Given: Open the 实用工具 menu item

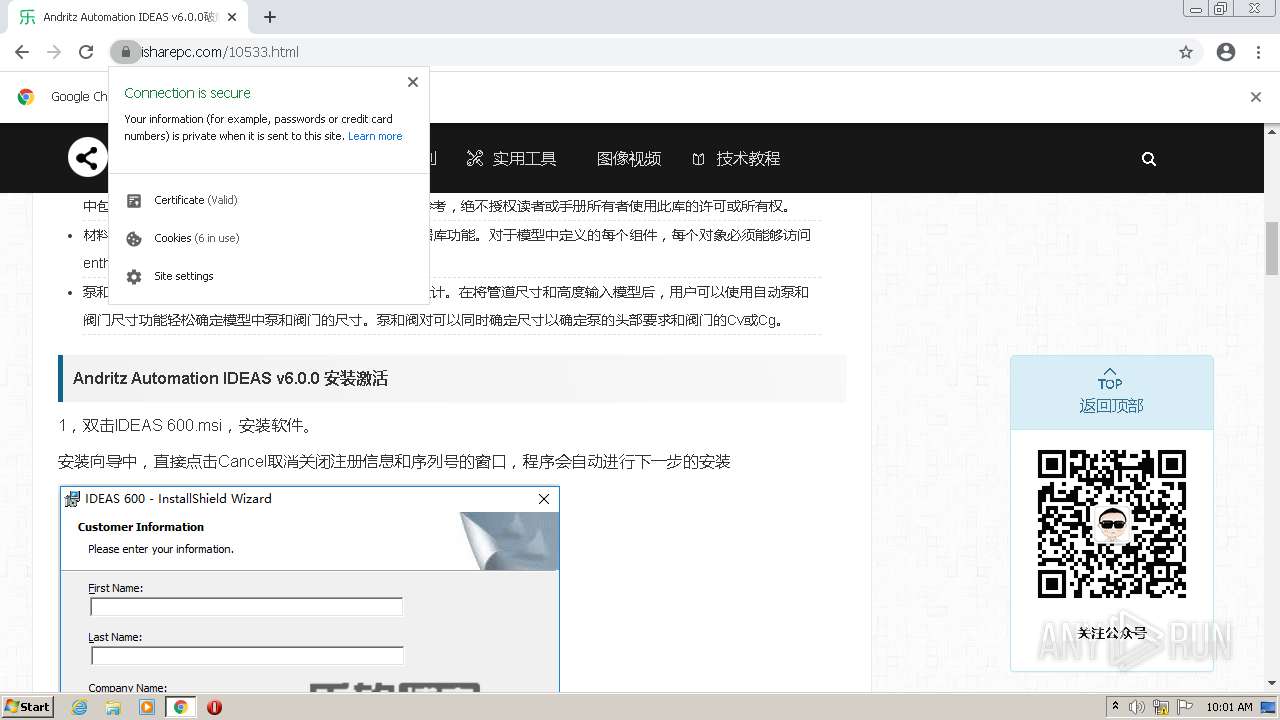Looking at the screenshot, I should [x=512, y=158].
